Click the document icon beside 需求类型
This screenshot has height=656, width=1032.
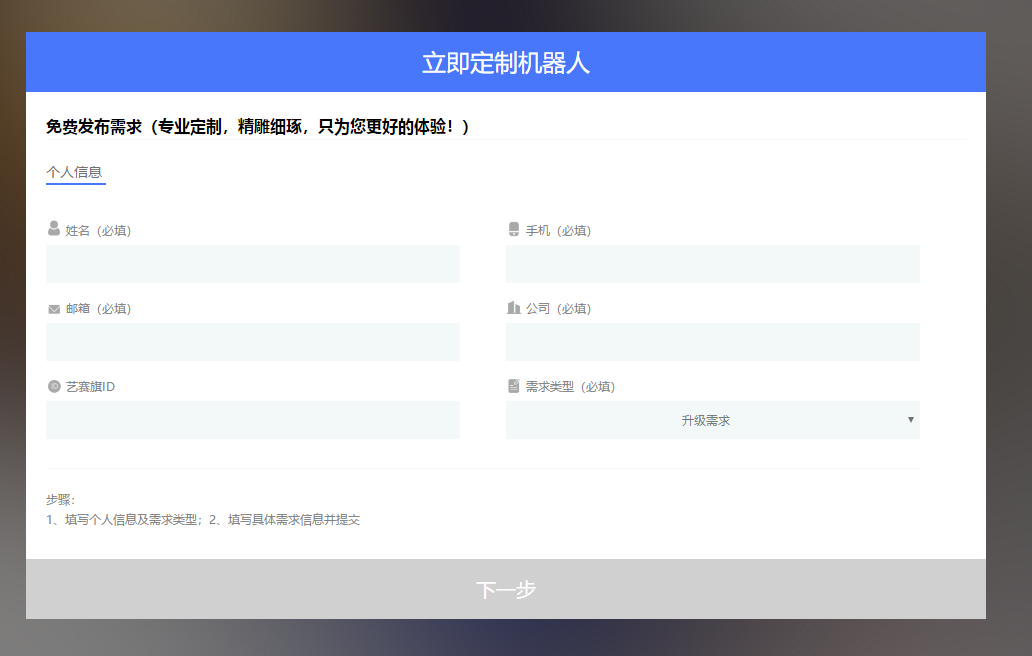click(x=514, y=386)
